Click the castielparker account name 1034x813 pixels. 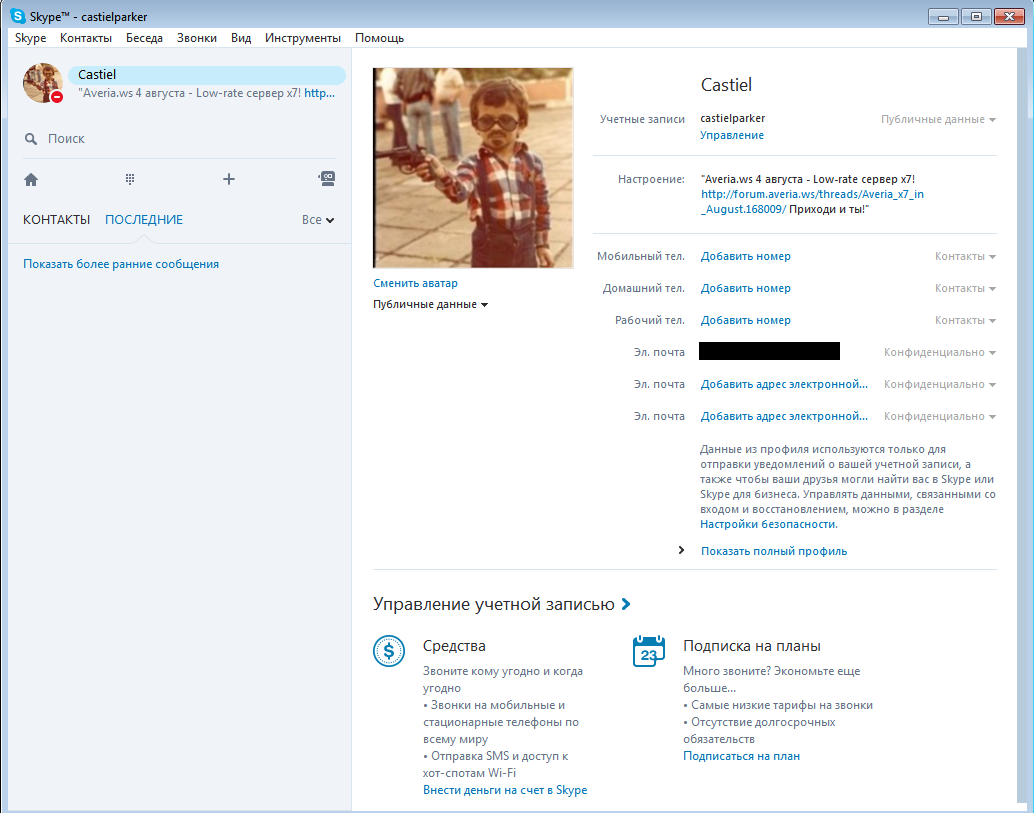(733, 119)
